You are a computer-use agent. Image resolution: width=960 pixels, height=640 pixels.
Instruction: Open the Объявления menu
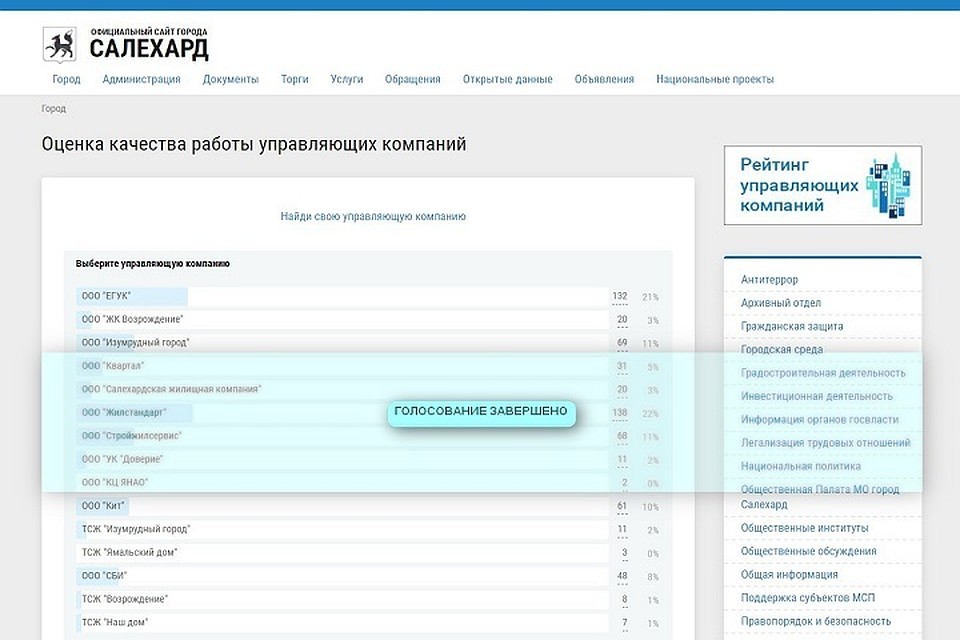[x=604, y=79]
